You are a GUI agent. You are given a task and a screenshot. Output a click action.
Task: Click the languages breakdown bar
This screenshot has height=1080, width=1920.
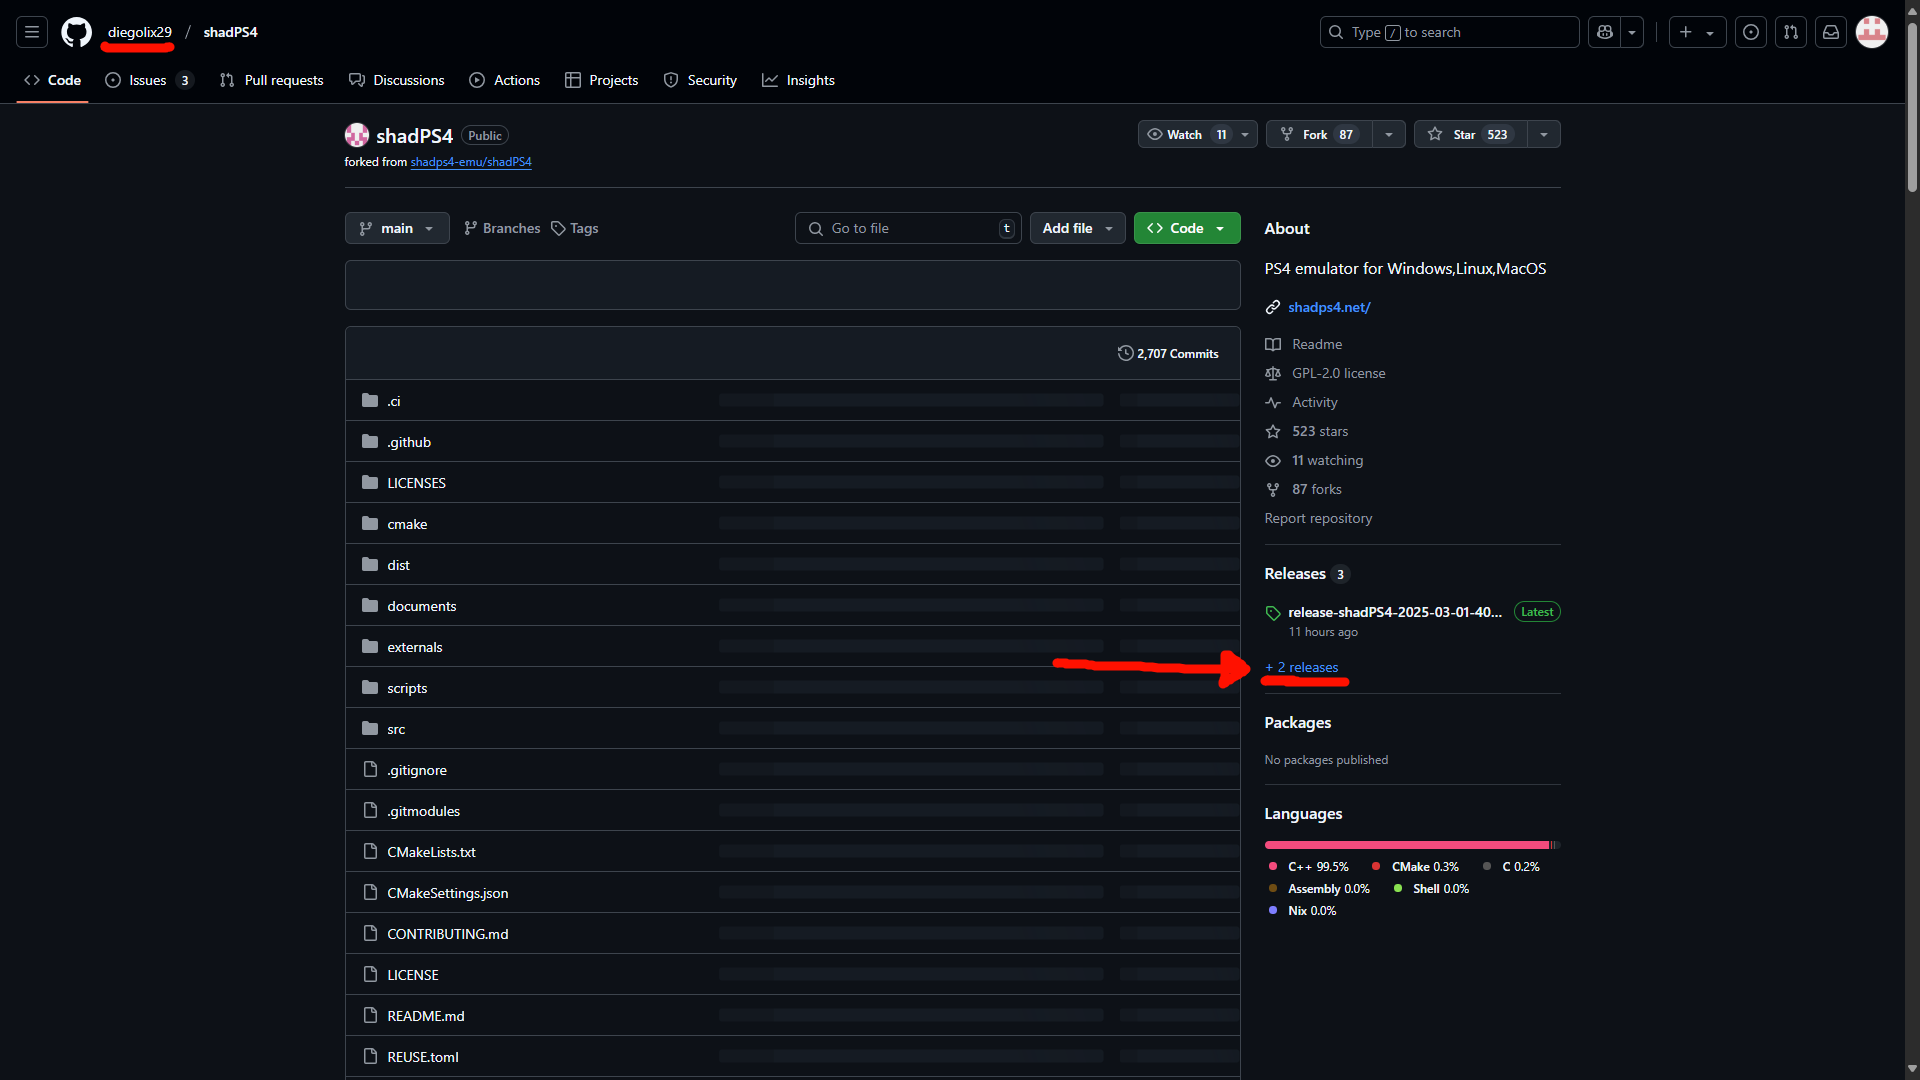1412,845
